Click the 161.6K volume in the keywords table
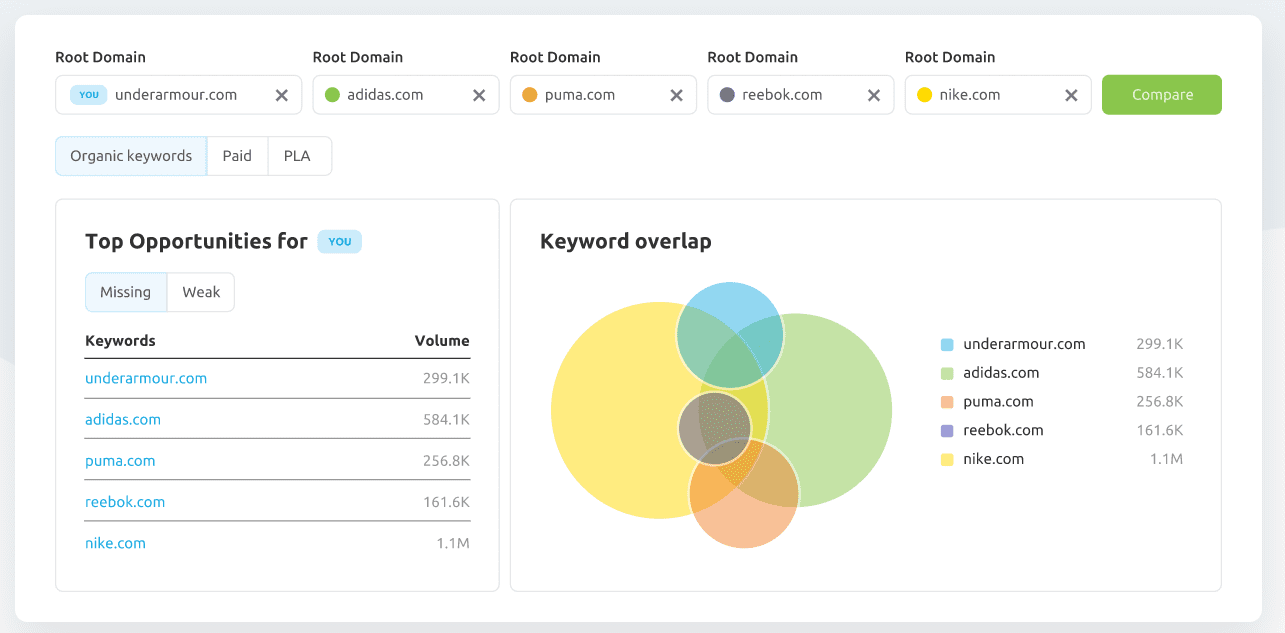The image size is (1285, 633). click(x=446, y=502)
